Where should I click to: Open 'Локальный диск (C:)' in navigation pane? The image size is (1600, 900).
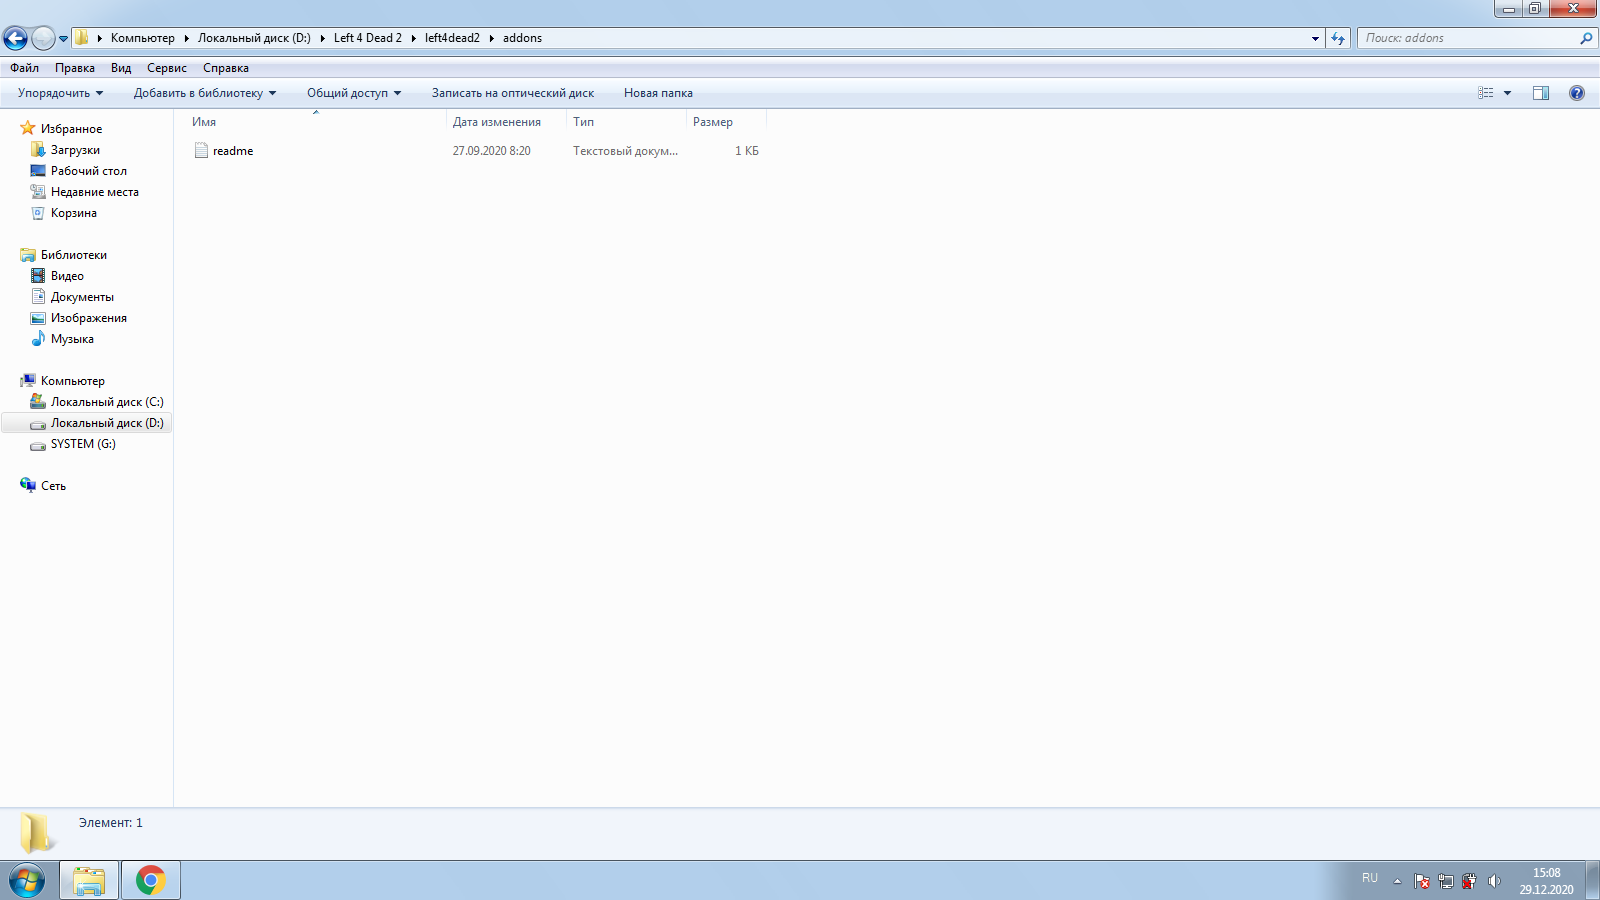click(107, 402)
